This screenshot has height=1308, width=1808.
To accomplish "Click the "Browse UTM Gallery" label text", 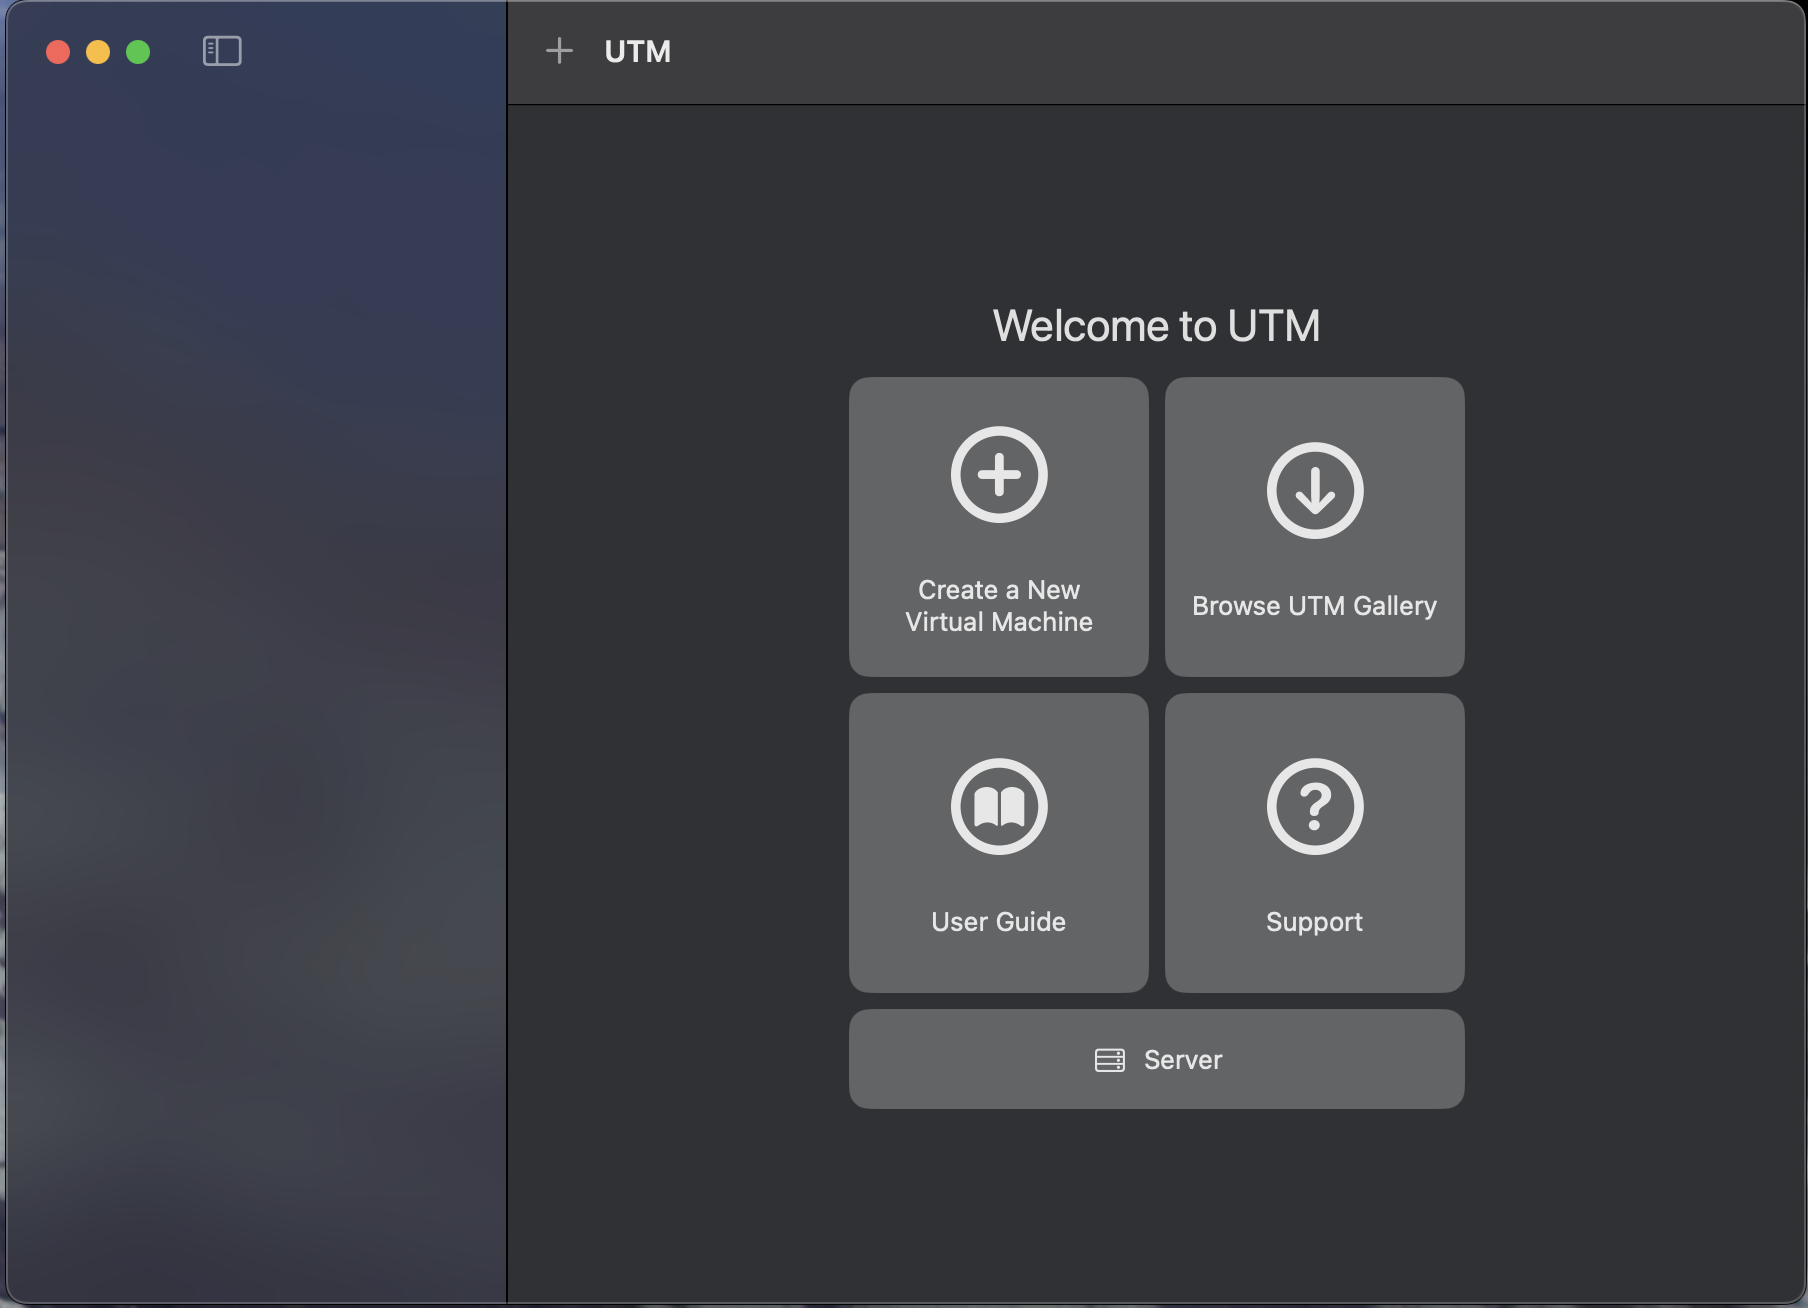I will [x=1313, y=604].
